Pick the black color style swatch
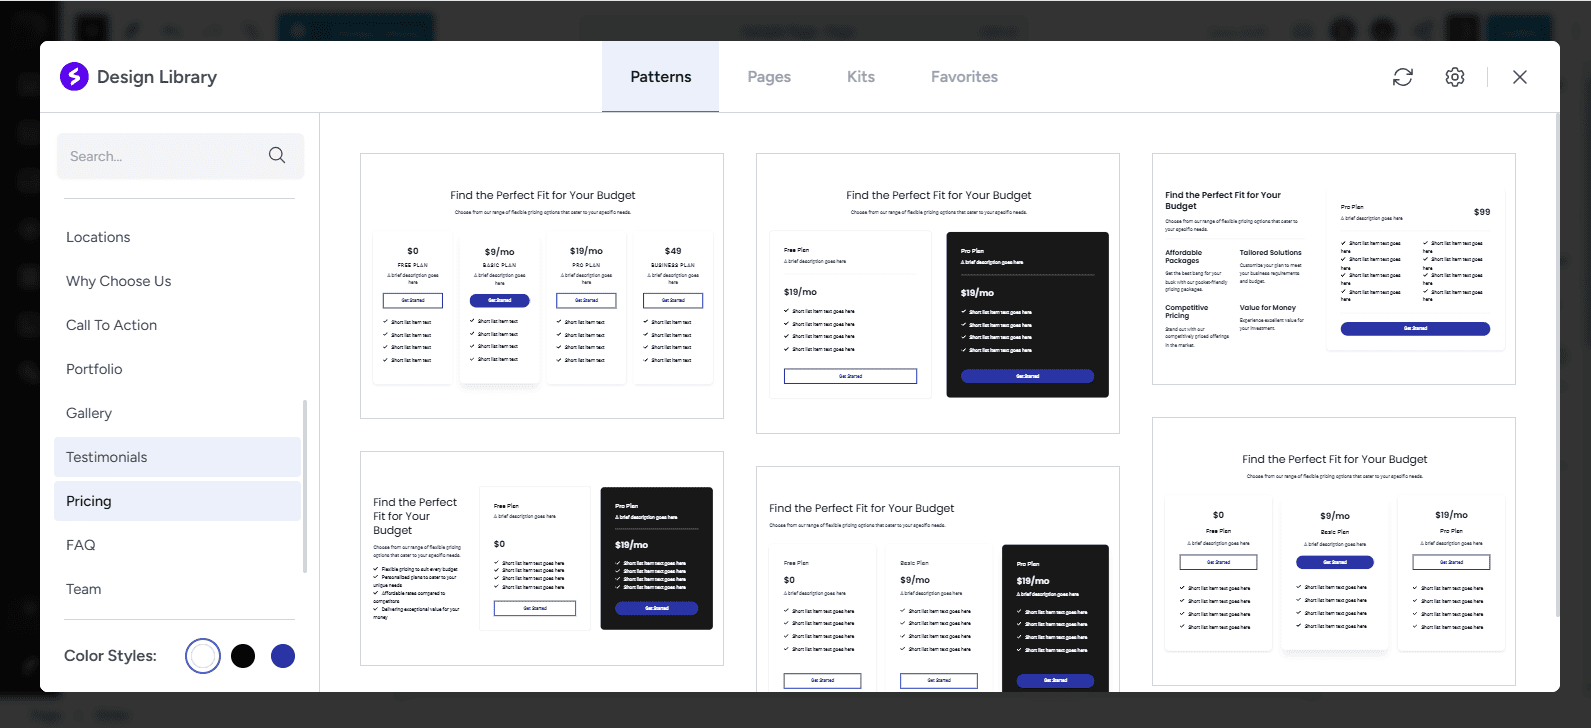This screenshot has width=1591, height=728. click(x=243, y=656)
